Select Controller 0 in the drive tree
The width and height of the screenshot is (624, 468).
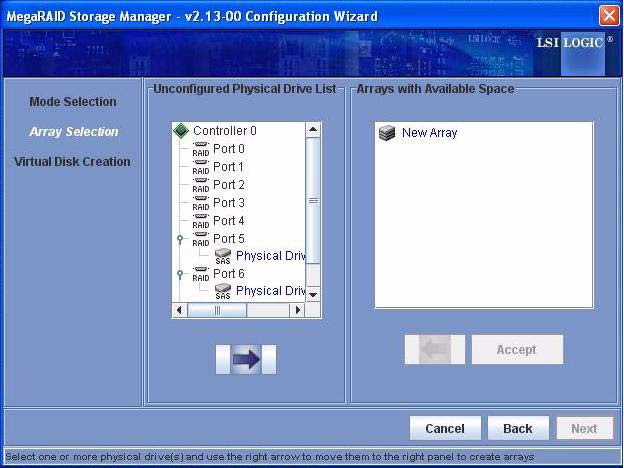[225, 131]
